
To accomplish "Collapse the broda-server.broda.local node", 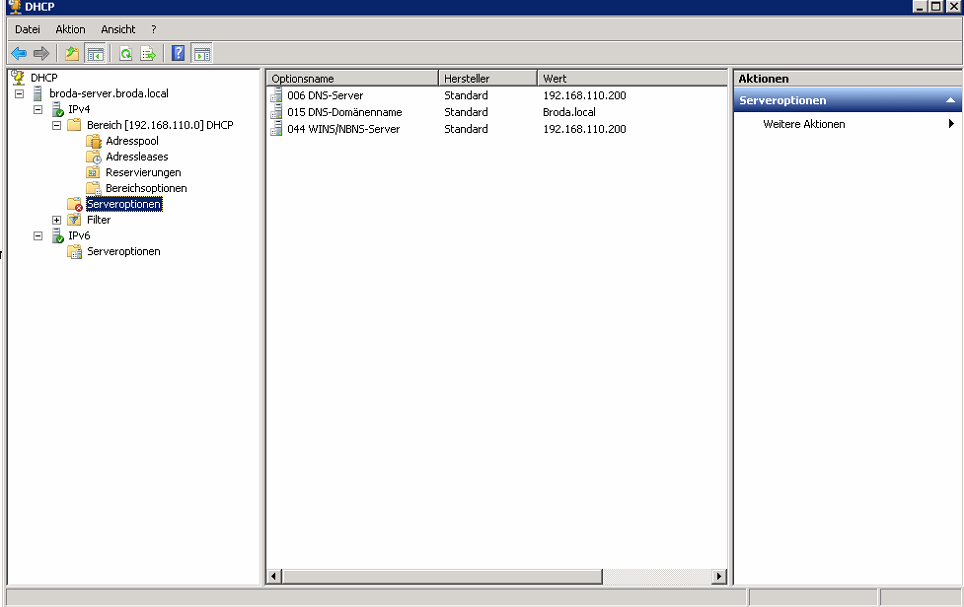I will pos(20,94).
